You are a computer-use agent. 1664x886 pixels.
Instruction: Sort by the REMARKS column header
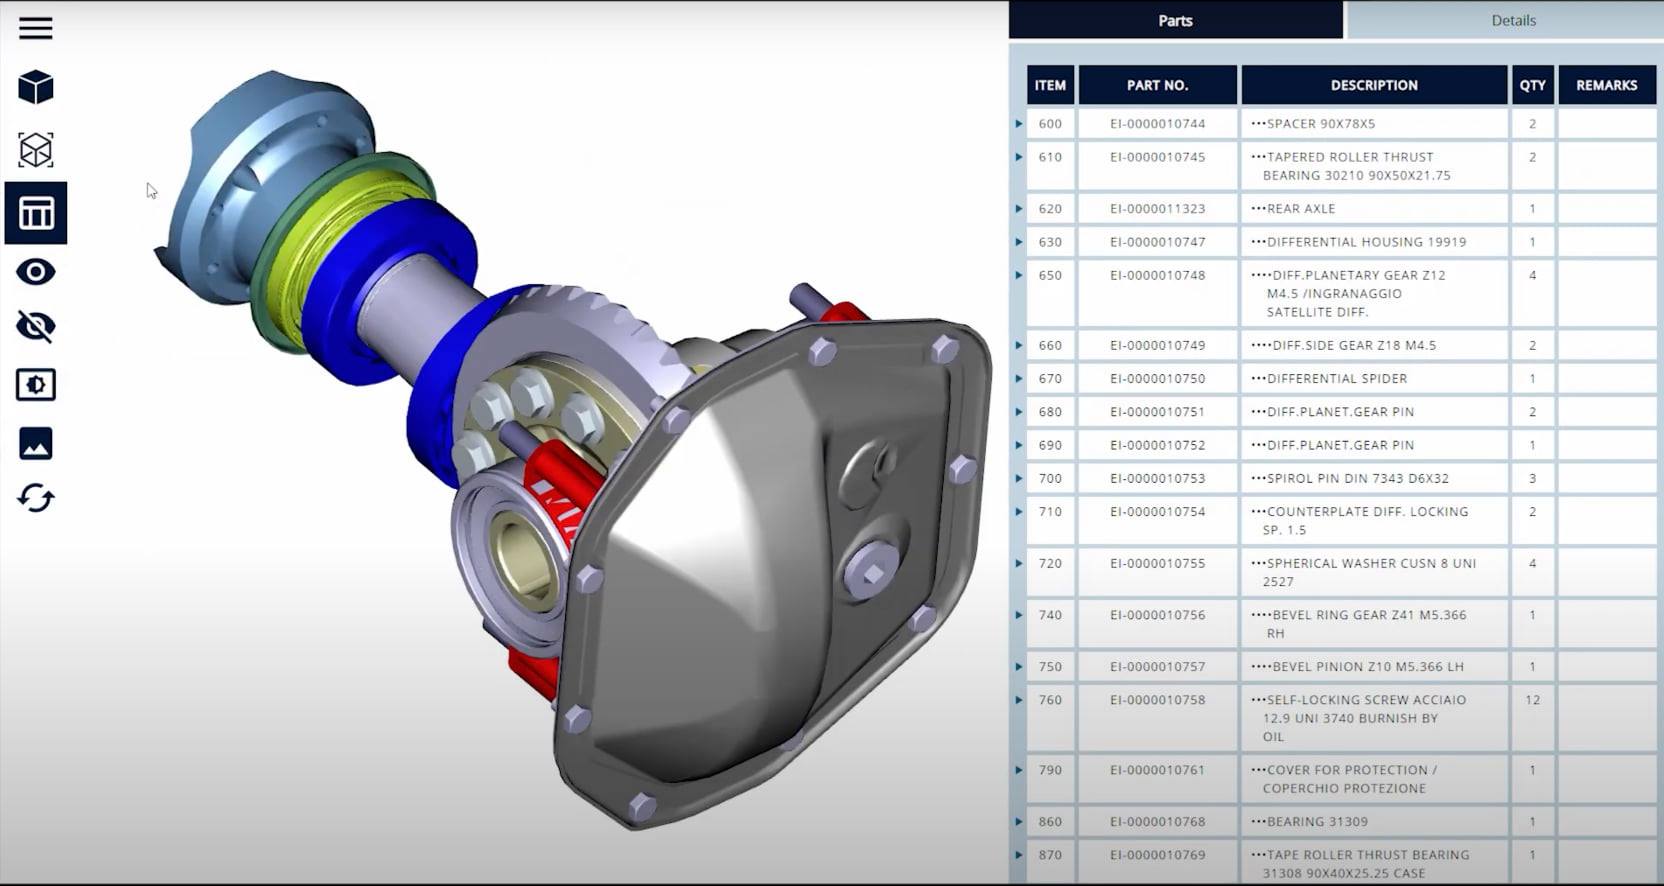pos(1606,85)
